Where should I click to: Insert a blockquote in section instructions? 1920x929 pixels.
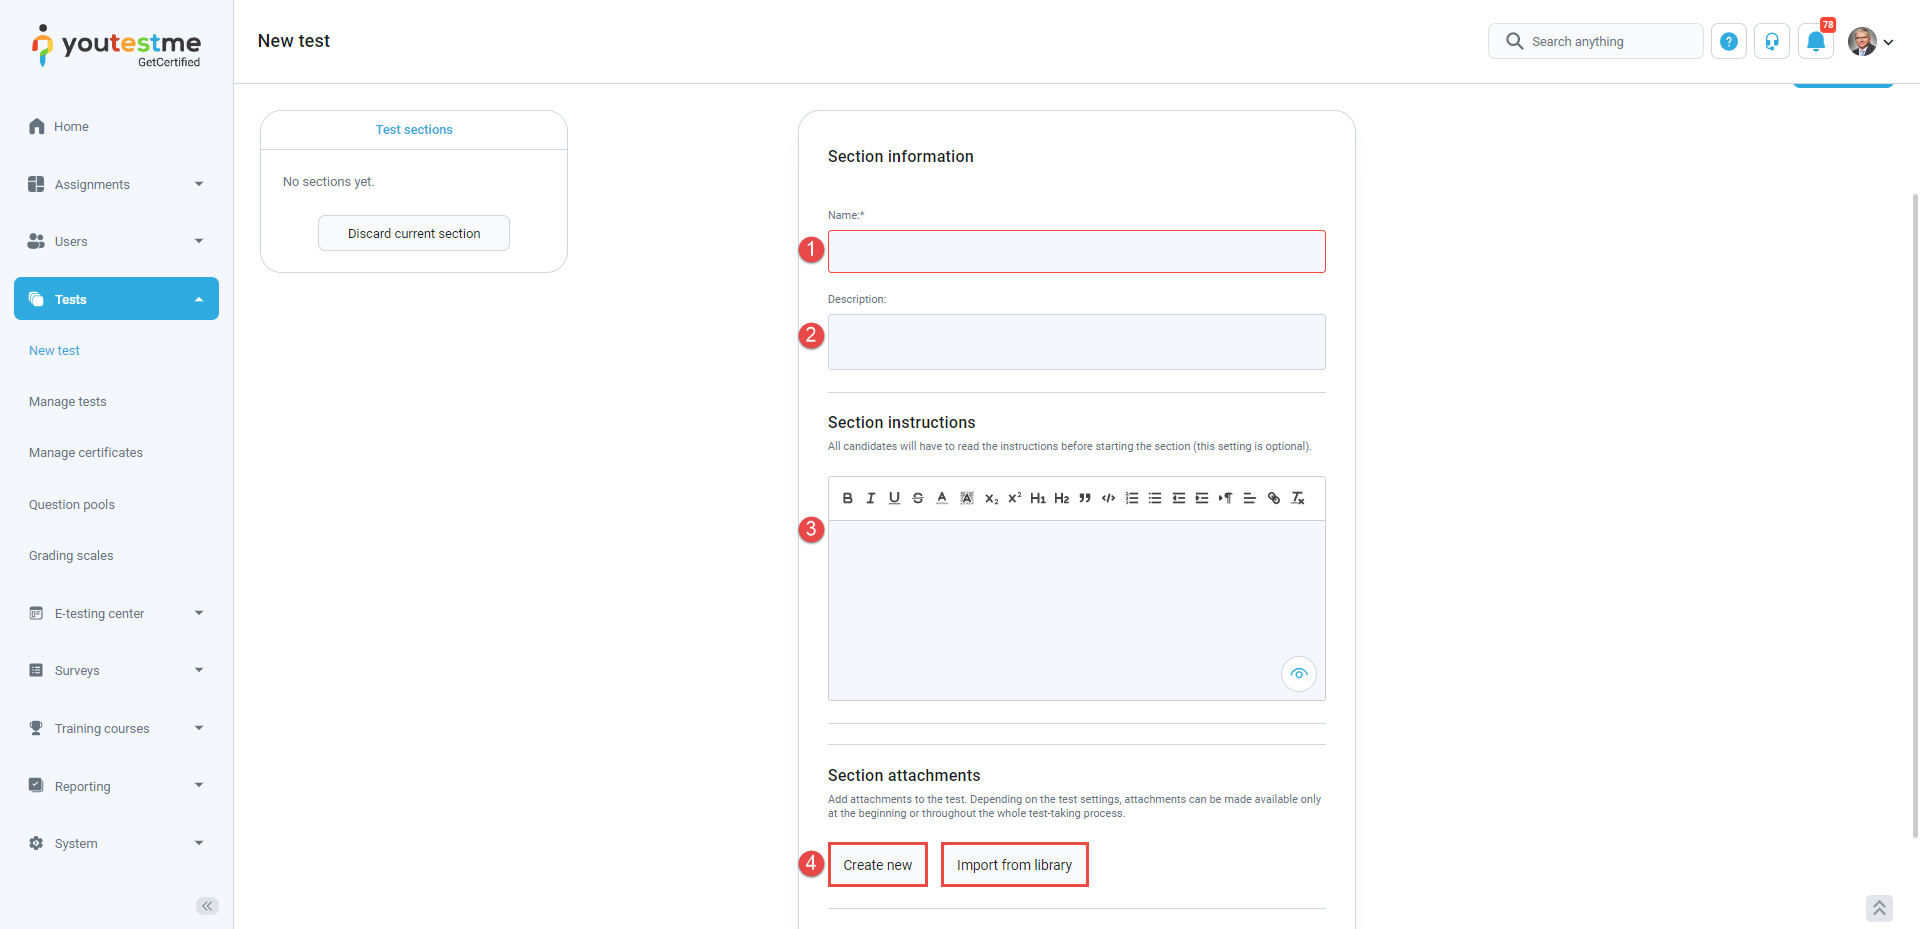tap(1085, 498)
